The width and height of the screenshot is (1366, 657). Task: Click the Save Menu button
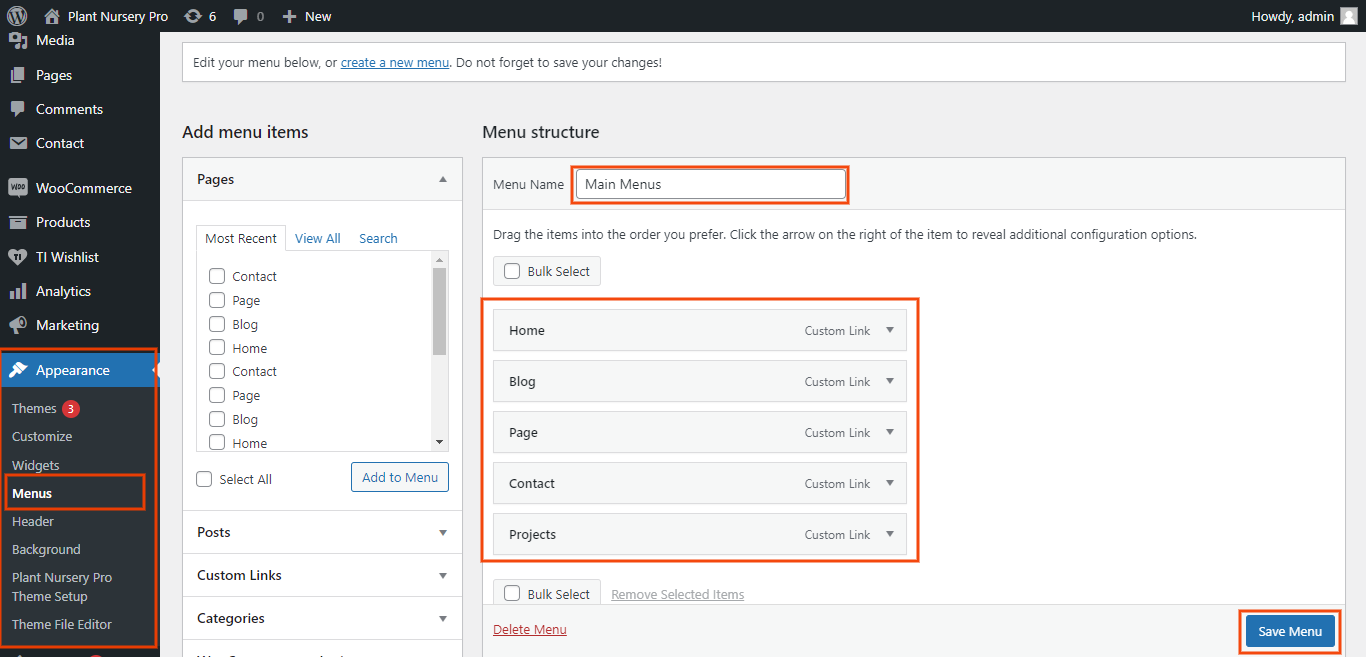(x=1290, y=631)
